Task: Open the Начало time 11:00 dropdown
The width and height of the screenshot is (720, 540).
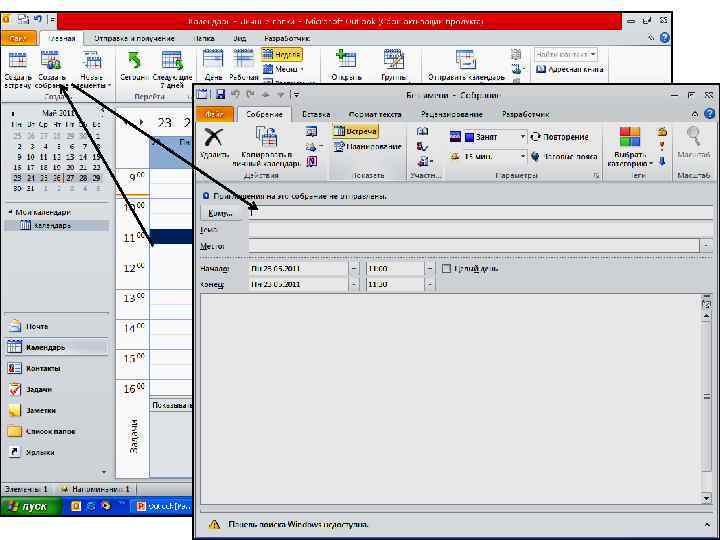Action: (429, 269)
